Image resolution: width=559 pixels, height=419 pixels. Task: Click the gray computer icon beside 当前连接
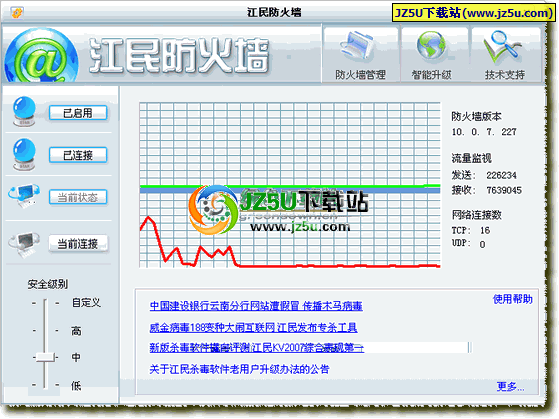click(x=24, y=244)
